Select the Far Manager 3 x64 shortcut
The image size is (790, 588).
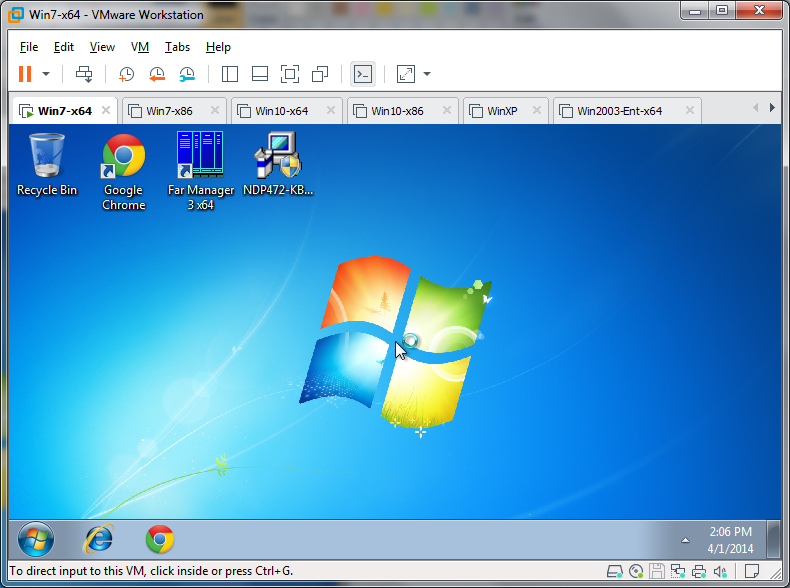click(x=201, y=171)
